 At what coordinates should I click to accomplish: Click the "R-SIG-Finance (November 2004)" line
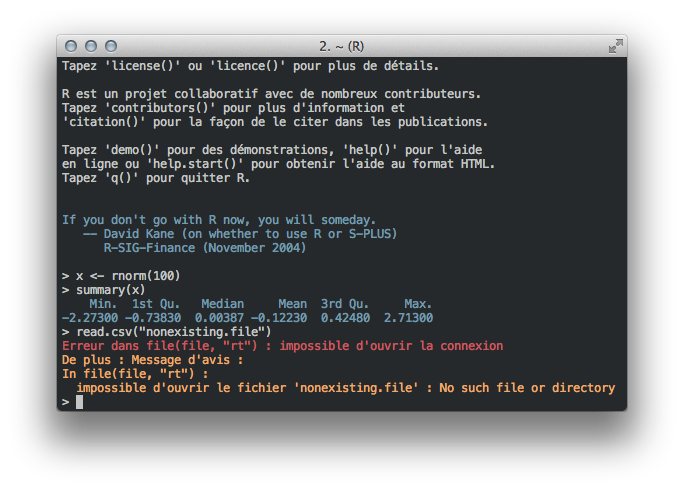tap(205, 247)
